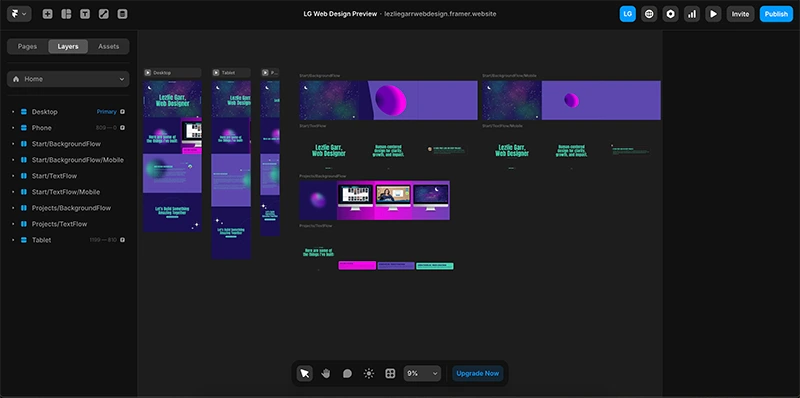Toggle the light/dark canvas sun icon
The height and width of the screenshot is (398, 800).
[369, 374]
